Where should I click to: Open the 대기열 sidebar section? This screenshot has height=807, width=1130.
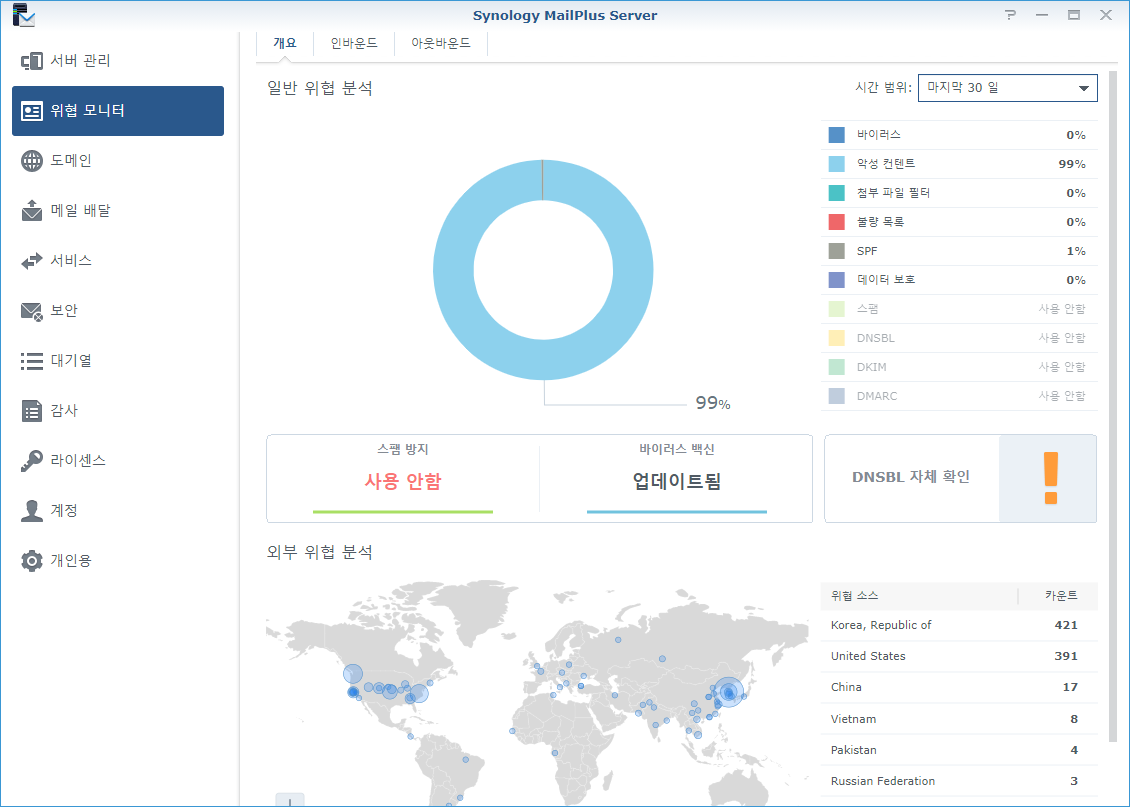point(118,361)
